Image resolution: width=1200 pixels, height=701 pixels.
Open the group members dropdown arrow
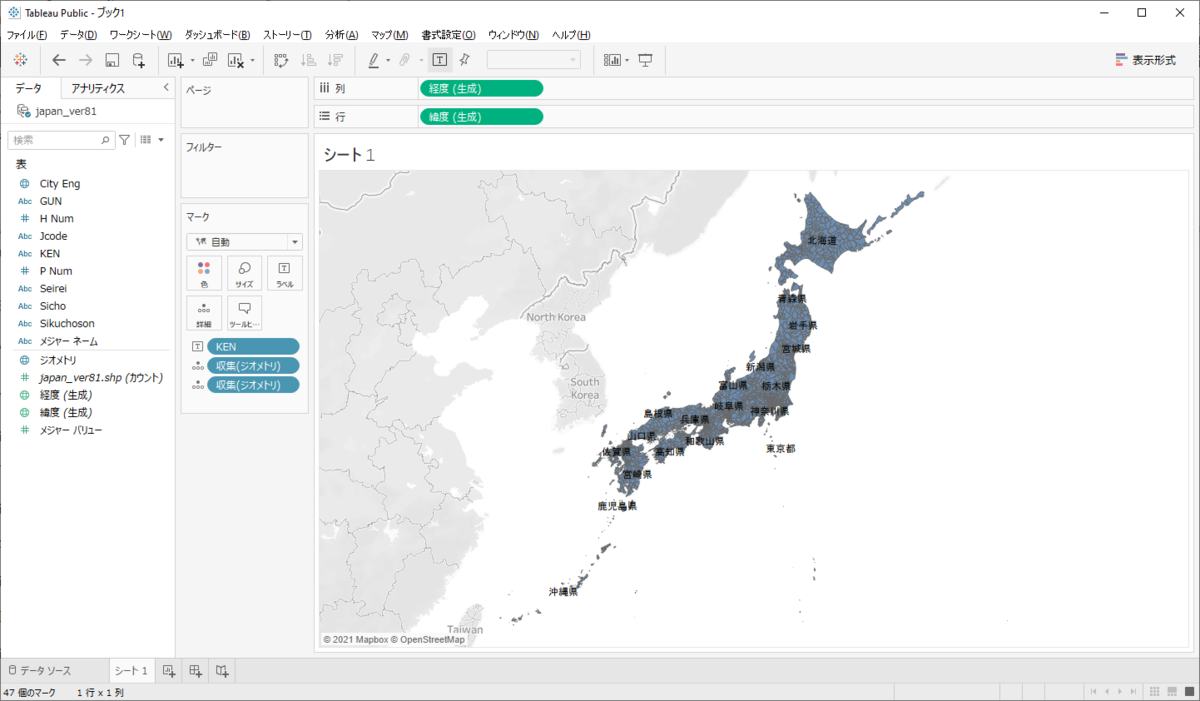point(420,60)
